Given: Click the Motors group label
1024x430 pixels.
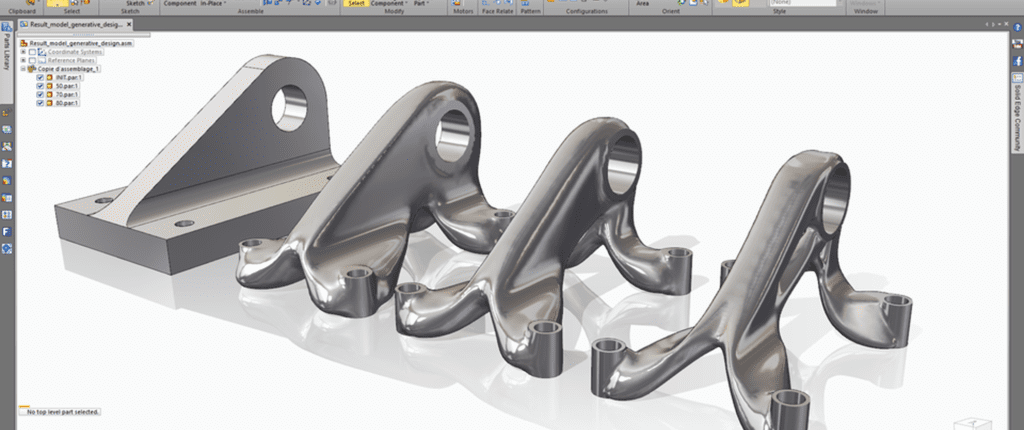Looking at the screenshot, I should coord(463,11).
